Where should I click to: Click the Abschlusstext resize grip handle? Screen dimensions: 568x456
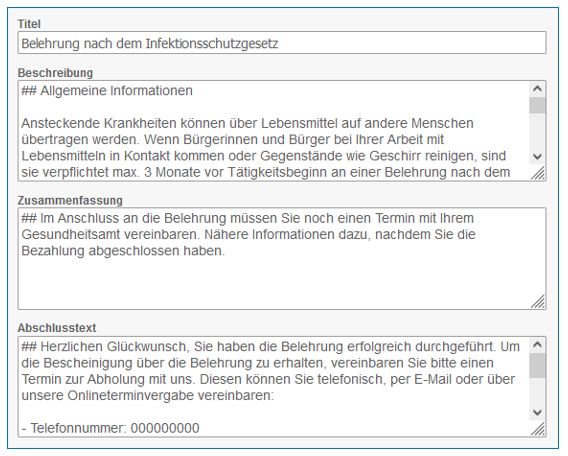[x=538, y=429]
